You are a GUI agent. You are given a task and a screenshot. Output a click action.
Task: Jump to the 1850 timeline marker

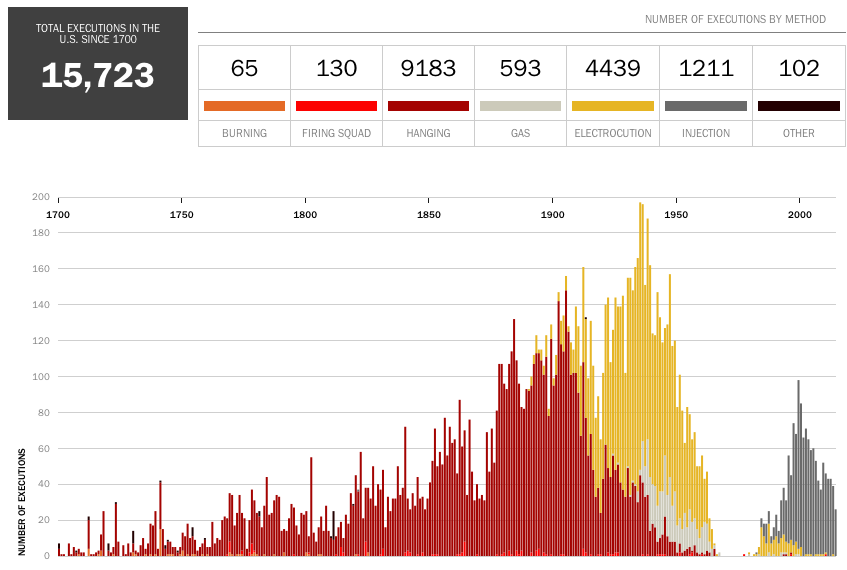coord(428,215)
